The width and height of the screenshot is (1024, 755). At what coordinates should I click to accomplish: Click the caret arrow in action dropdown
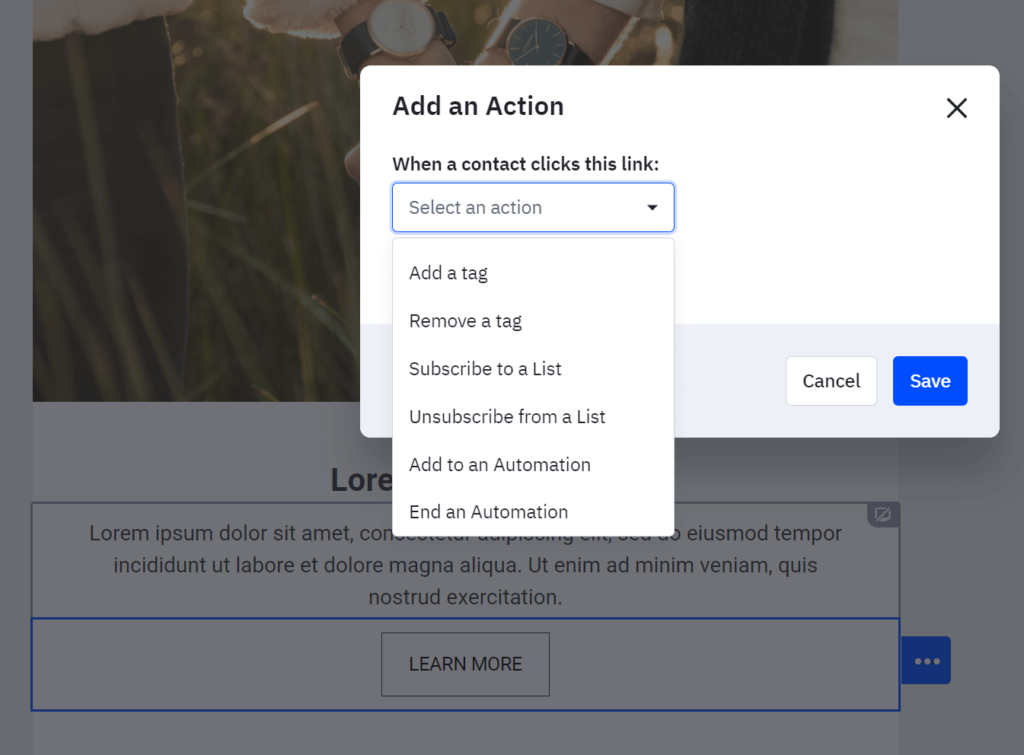point(652,208)
